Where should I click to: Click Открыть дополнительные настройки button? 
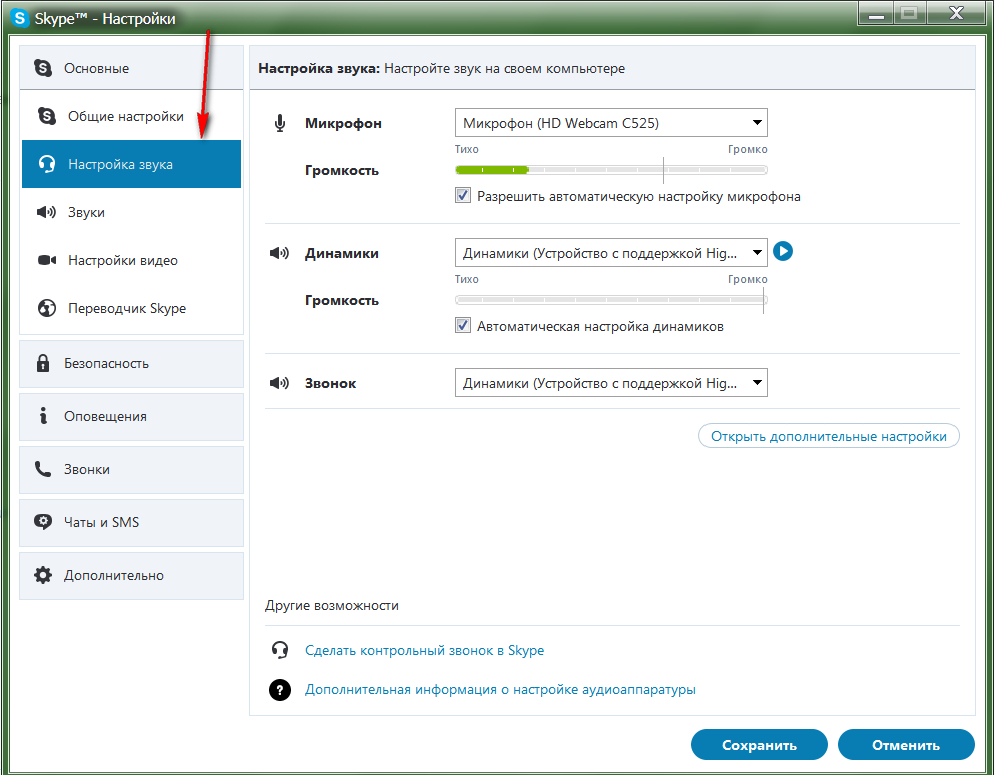coord(829,436)
